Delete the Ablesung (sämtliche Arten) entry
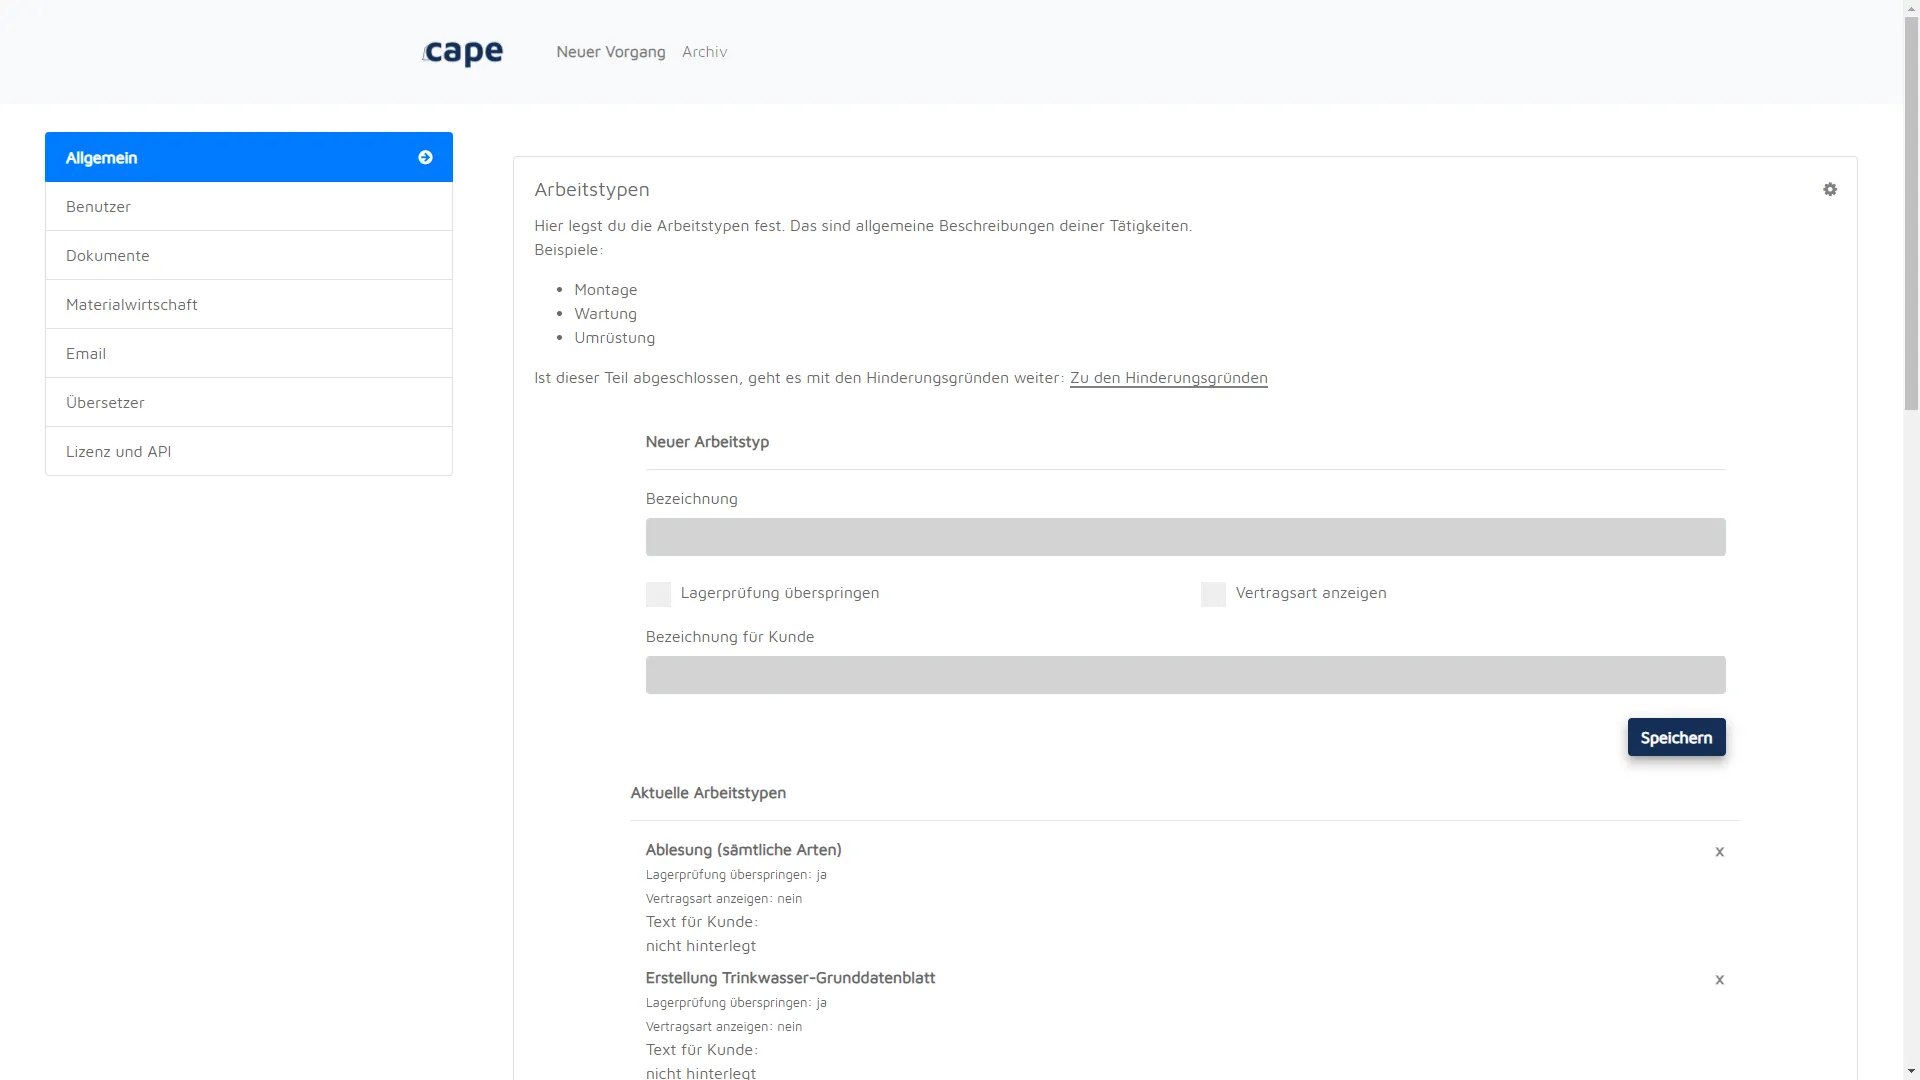This screenshot has width=1920, height=1080. (x=1720, y=852)
